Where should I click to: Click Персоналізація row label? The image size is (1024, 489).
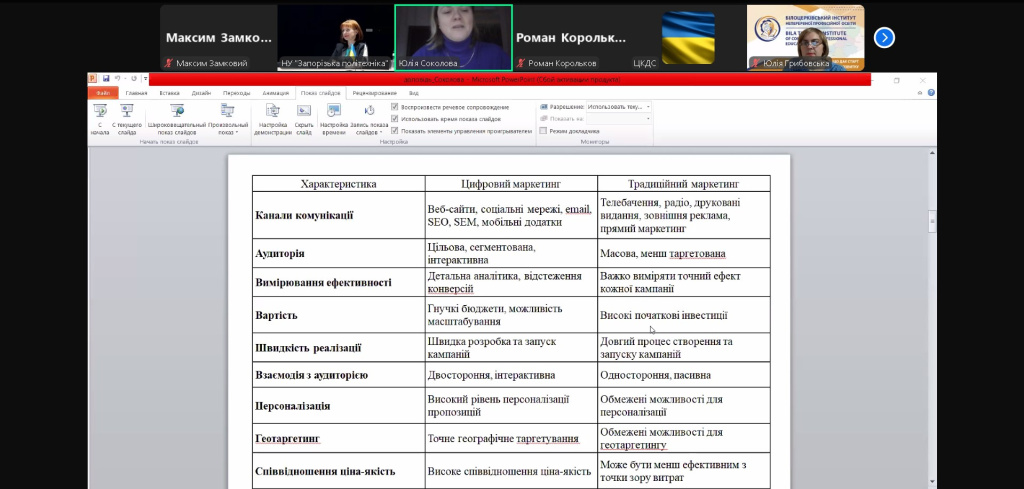[x=293, y=405]
